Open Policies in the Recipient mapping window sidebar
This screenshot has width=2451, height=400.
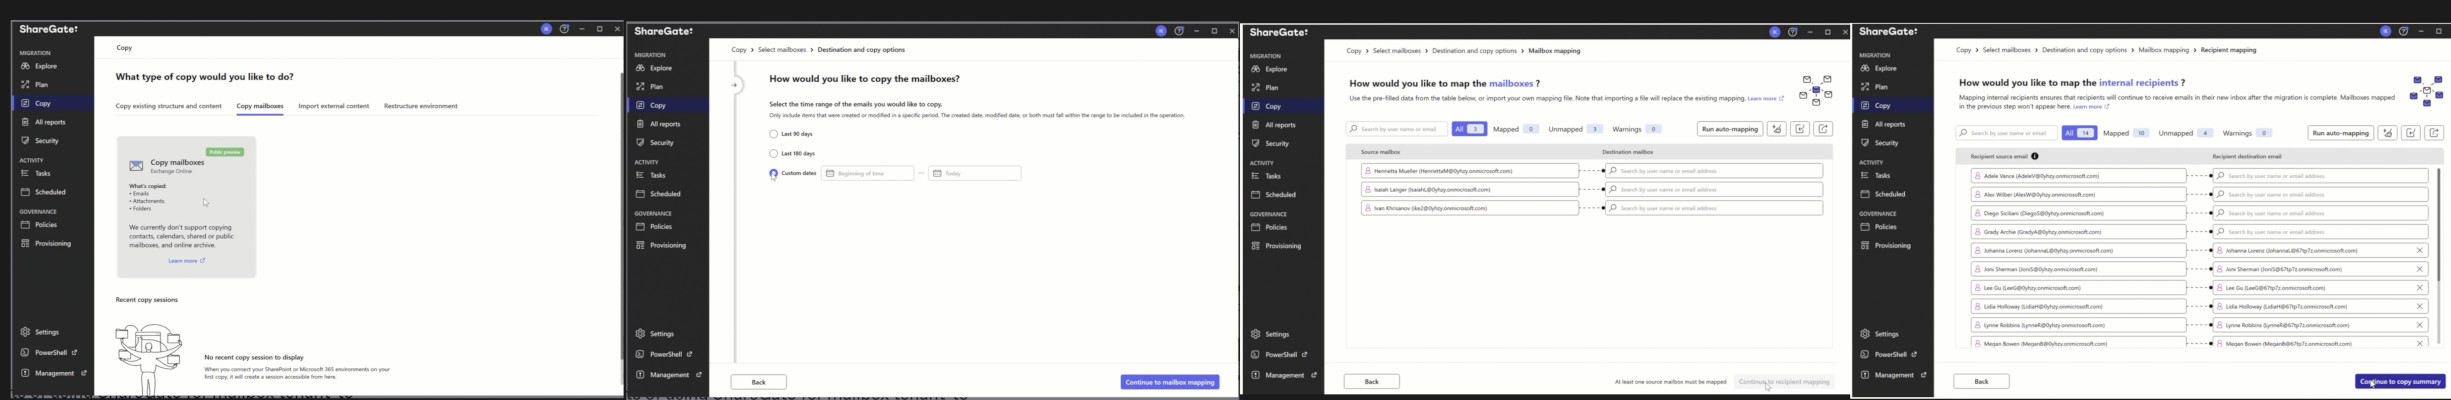click(1885, 227)
